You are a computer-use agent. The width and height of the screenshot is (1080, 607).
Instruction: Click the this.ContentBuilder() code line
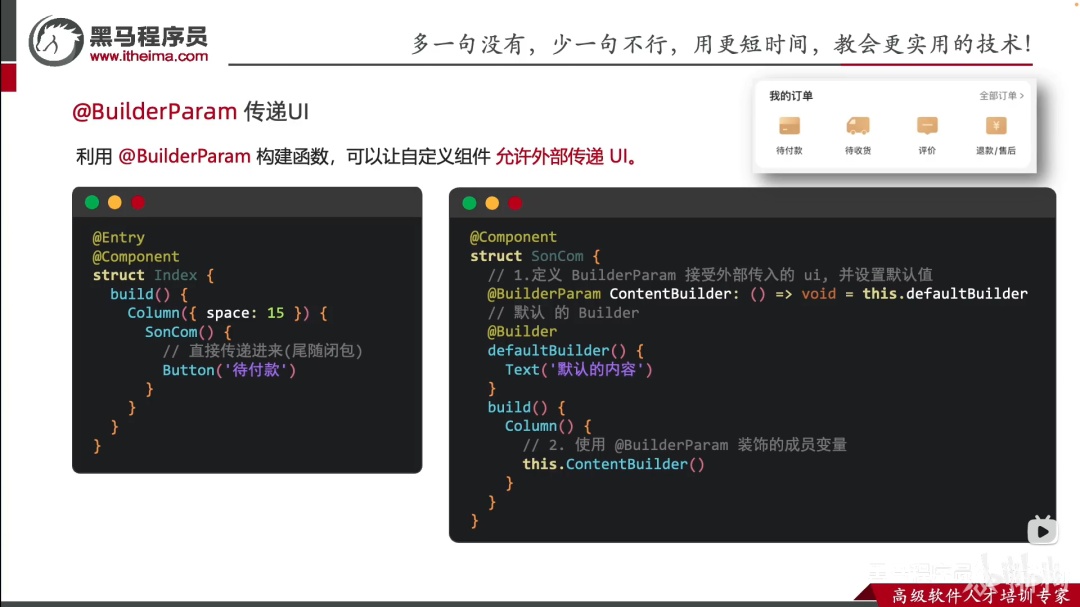(x=613, y=464)
